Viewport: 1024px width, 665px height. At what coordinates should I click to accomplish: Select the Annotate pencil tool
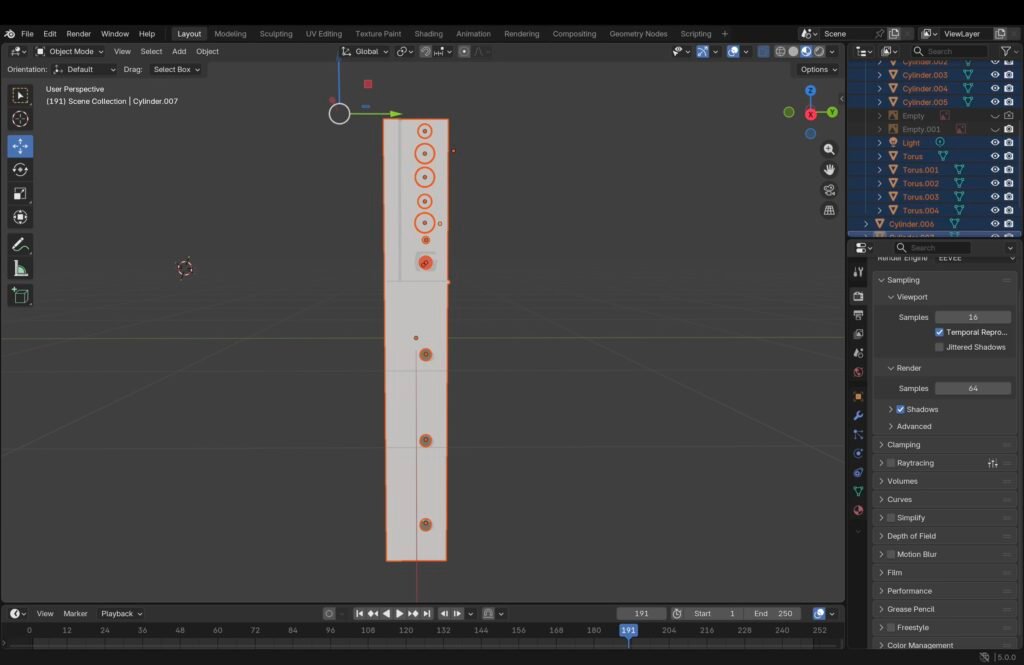[x=20, y=244]
